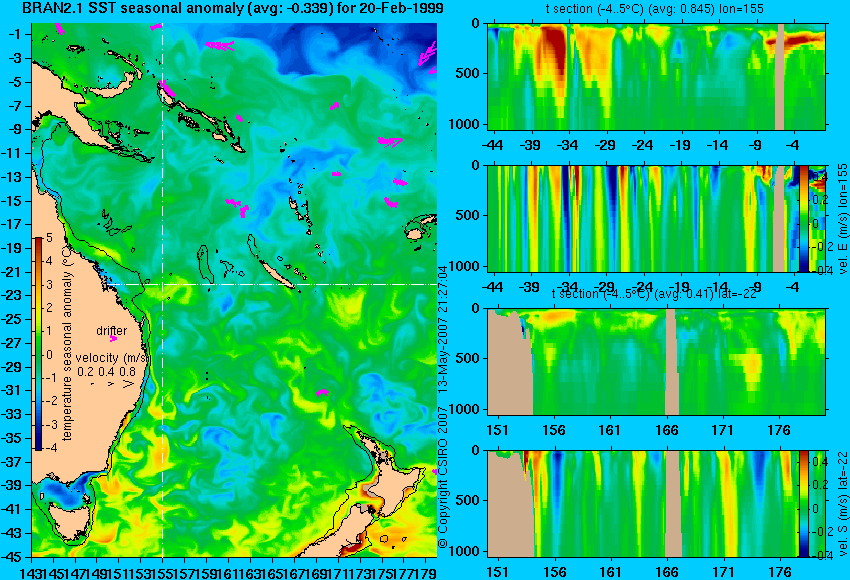Click the BRAN2.1 SST seasonal anomaly title
The height and width of the screenshot is (580, 850).
(x=233, y=8)
